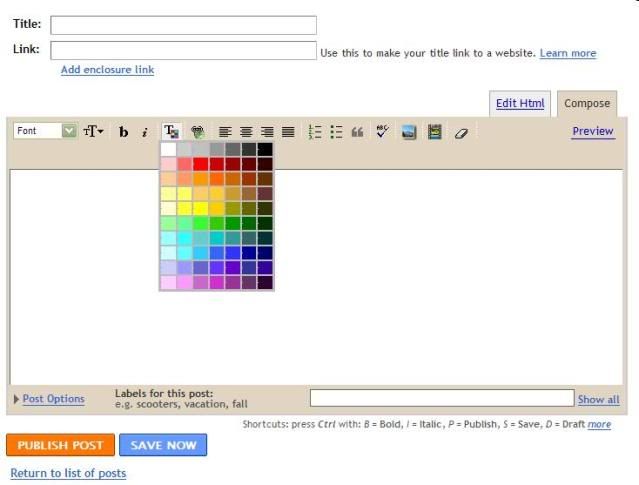
Task: Open the Font dropdown
Action: [x=45, y=131]
